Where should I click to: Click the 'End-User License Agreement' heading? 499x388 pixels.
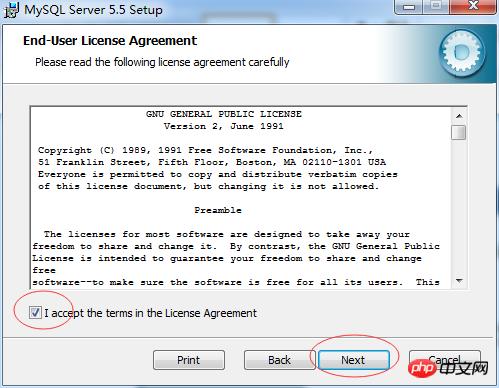110,41
